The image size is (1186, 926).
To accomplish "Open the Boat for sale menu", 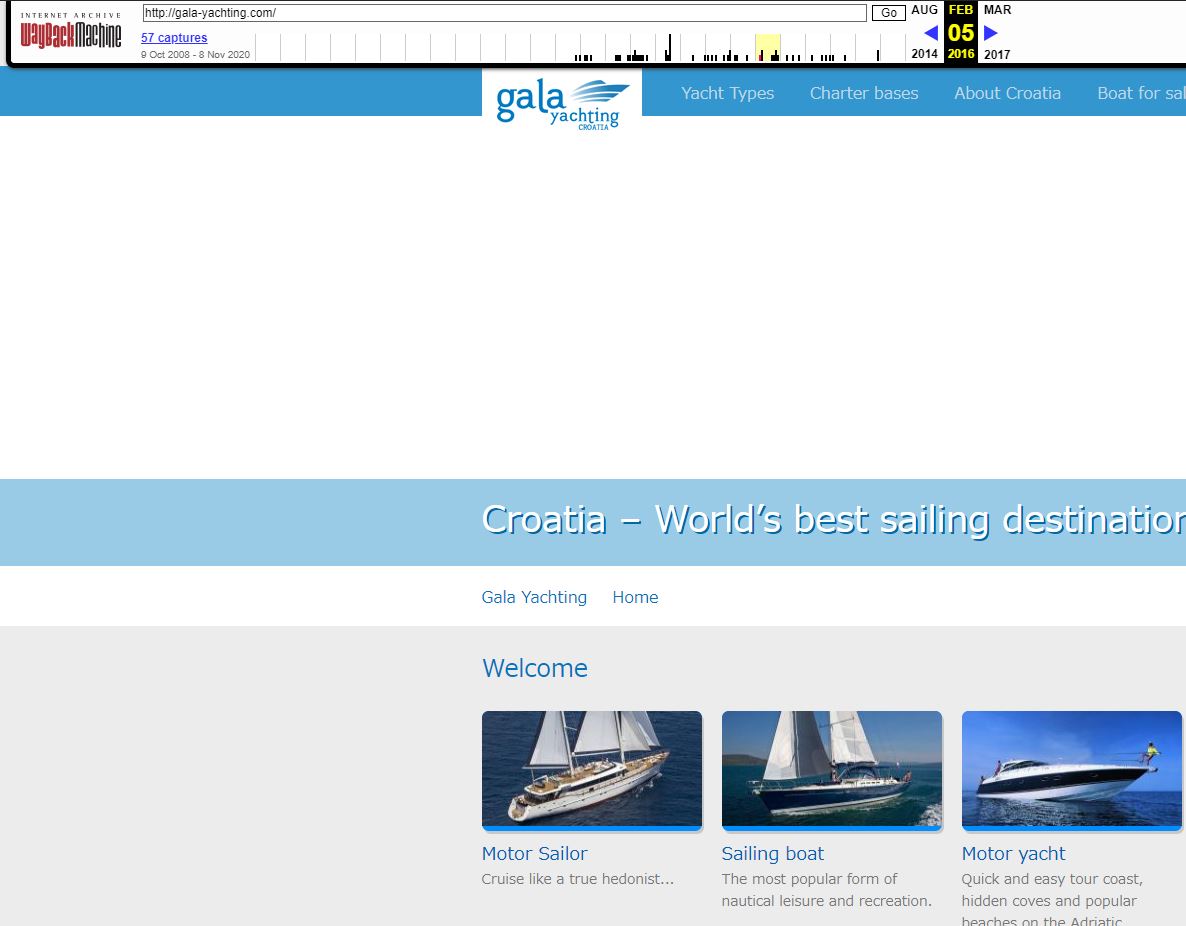I will point(1140,93).
